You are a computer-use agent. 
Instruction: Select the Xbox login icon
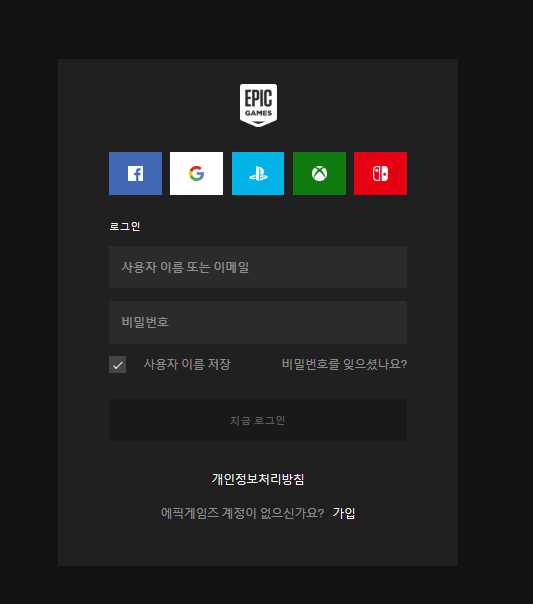click(x=319, y=173)
